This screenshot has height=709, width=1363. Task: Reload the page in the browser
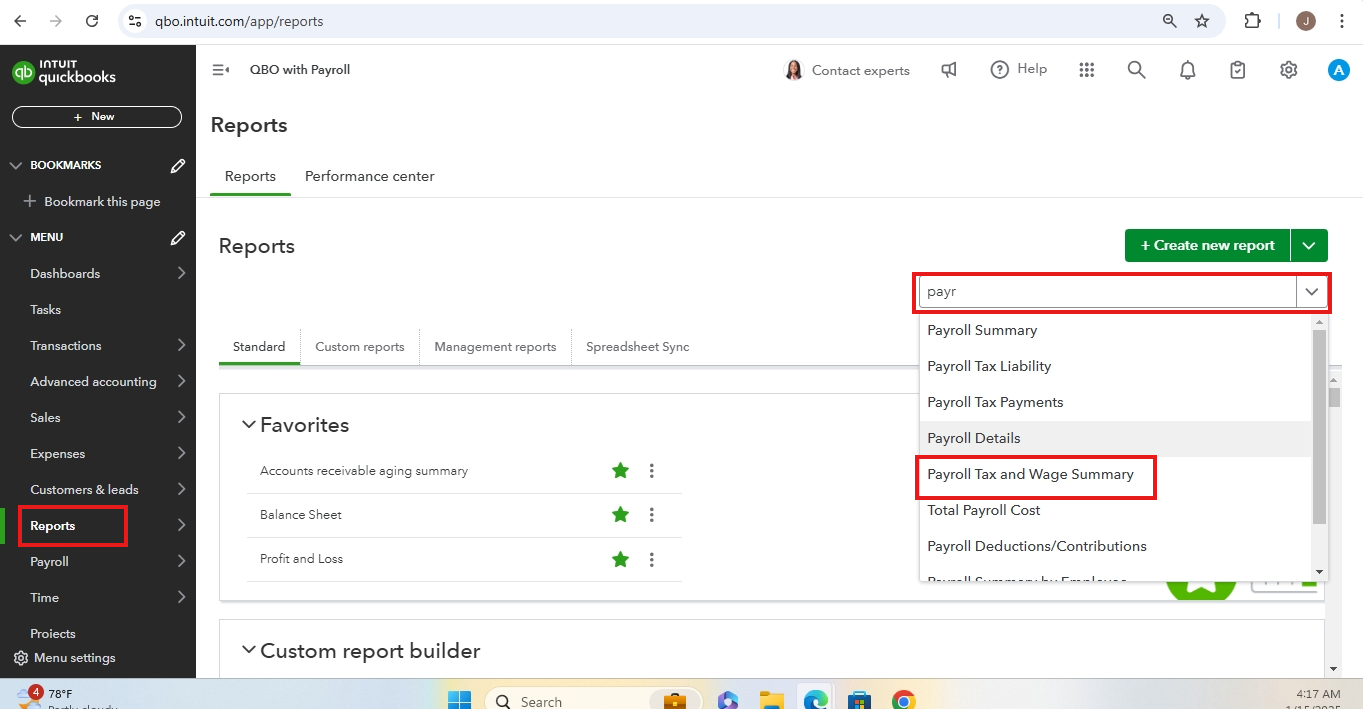[92, 21]
